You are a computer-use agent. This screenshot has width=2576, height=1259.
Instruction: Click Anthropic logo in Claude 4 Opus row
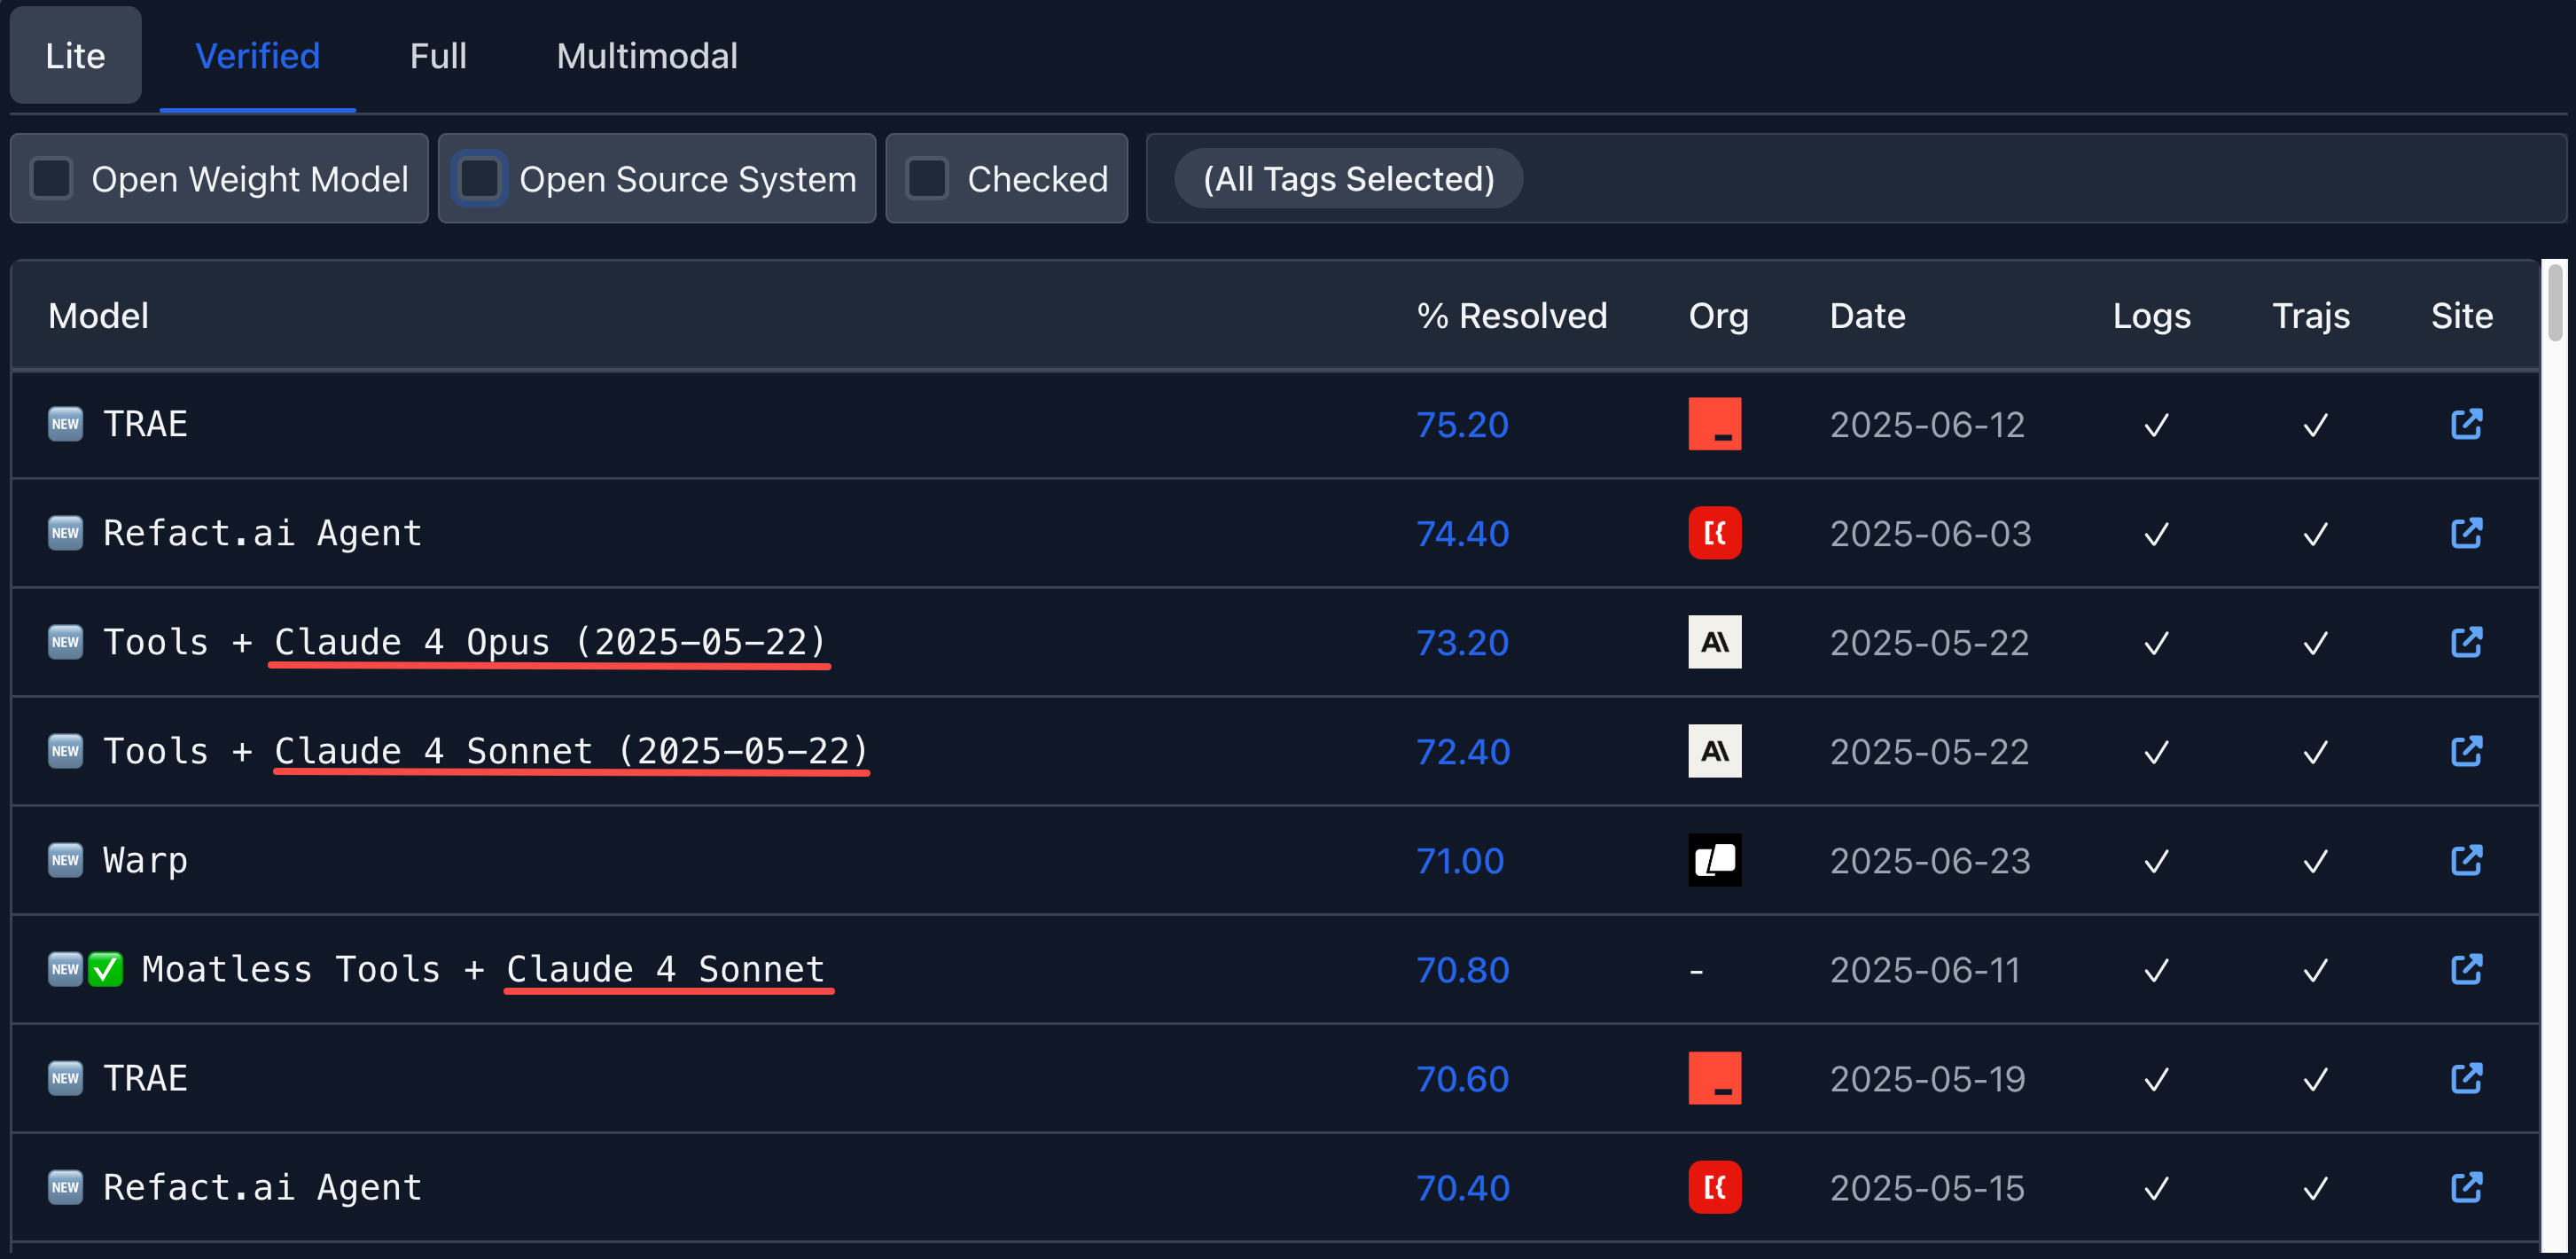[1714, 642]
